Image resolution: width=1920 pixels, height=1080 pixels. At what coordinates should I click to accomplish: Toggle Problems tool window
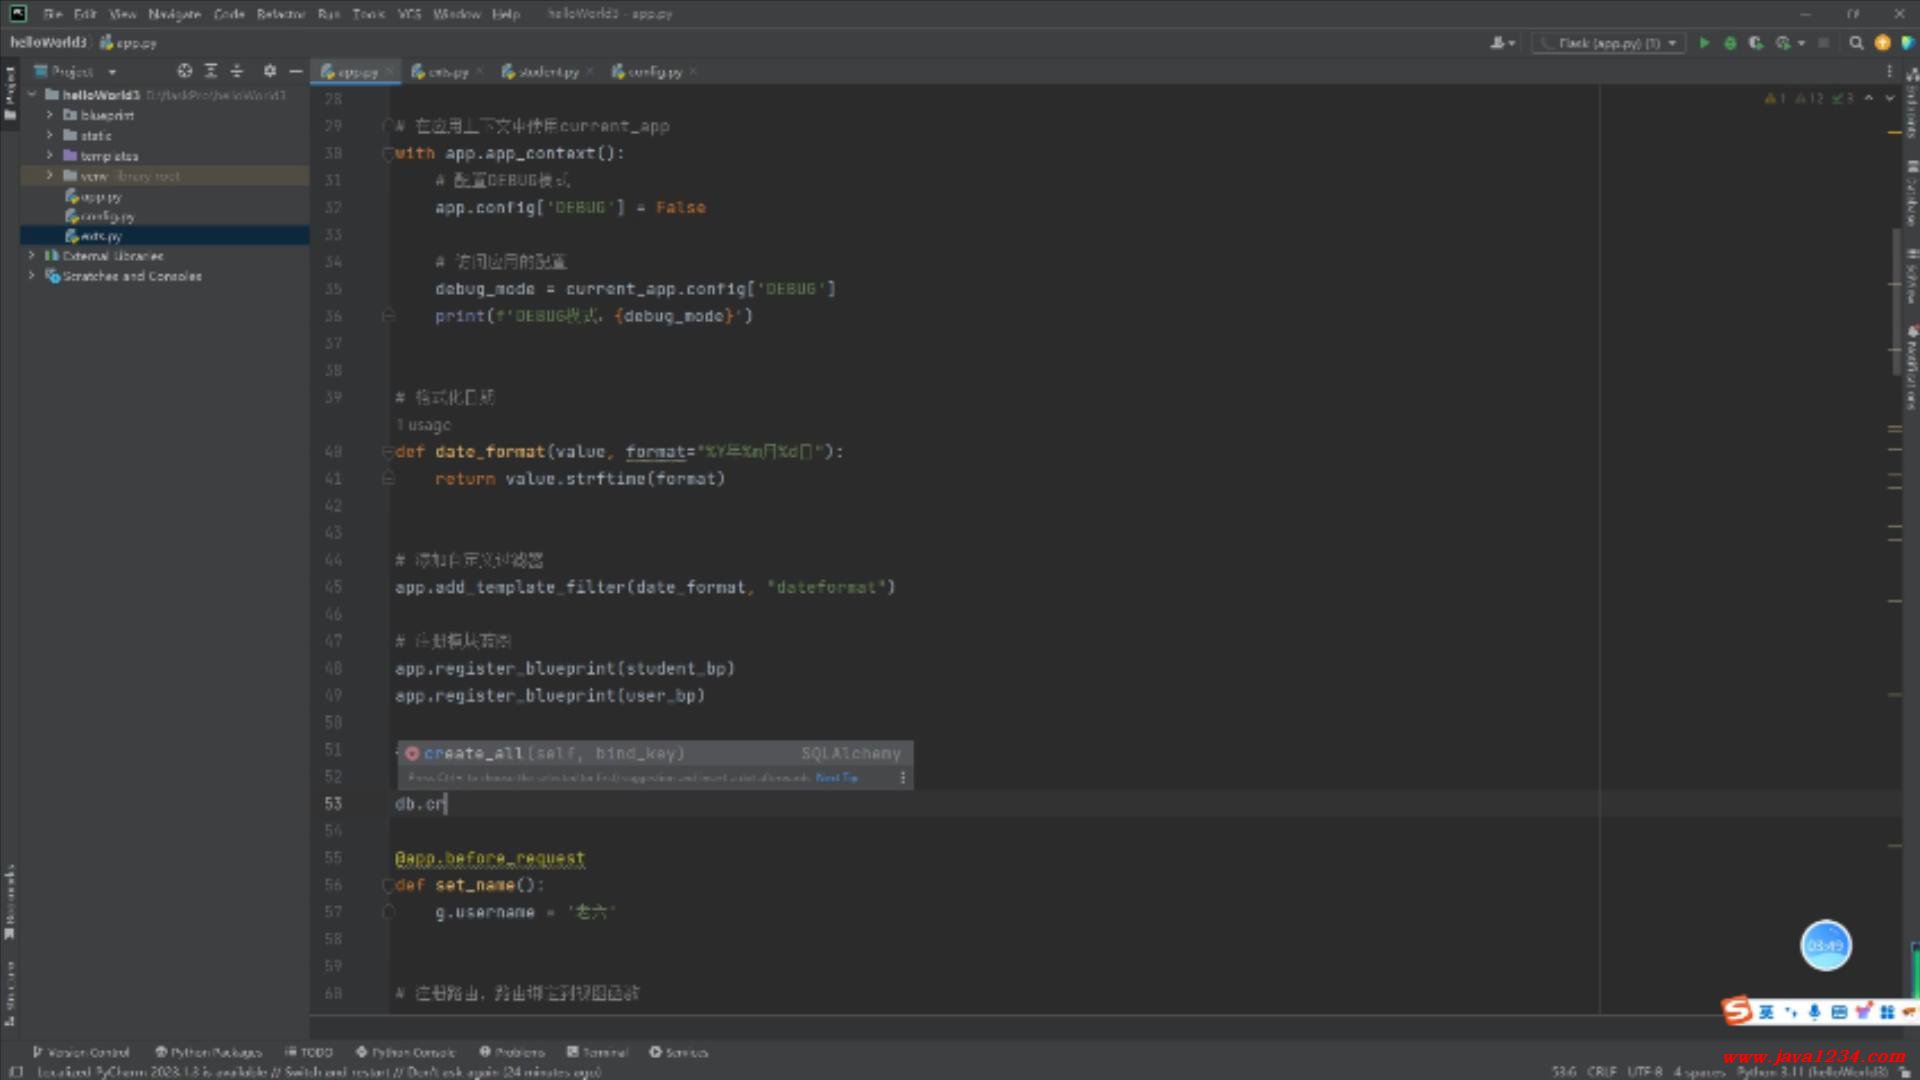click(512, 1052)
